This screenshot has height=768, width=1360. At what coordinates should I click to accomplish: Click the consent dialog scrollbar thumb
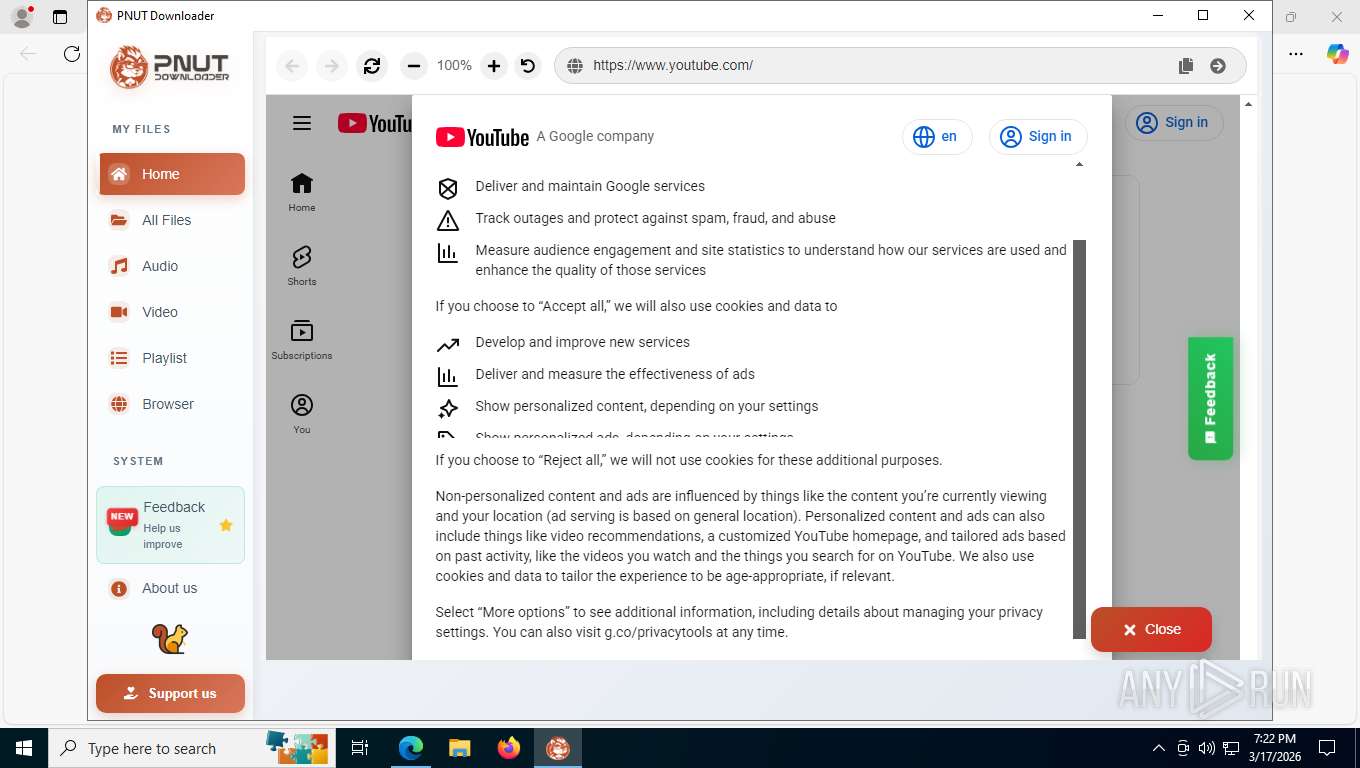point(1079,440)
